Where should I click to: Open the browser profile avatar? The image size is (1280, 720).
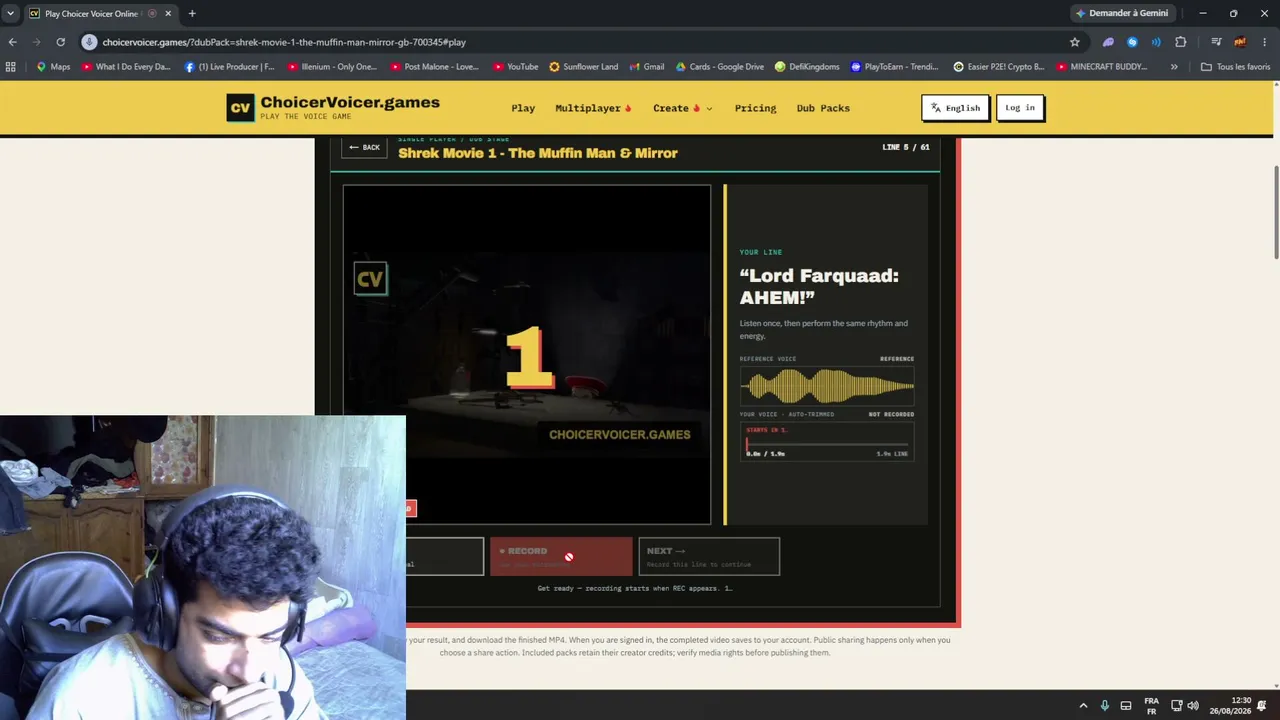tap(1240, 42)
